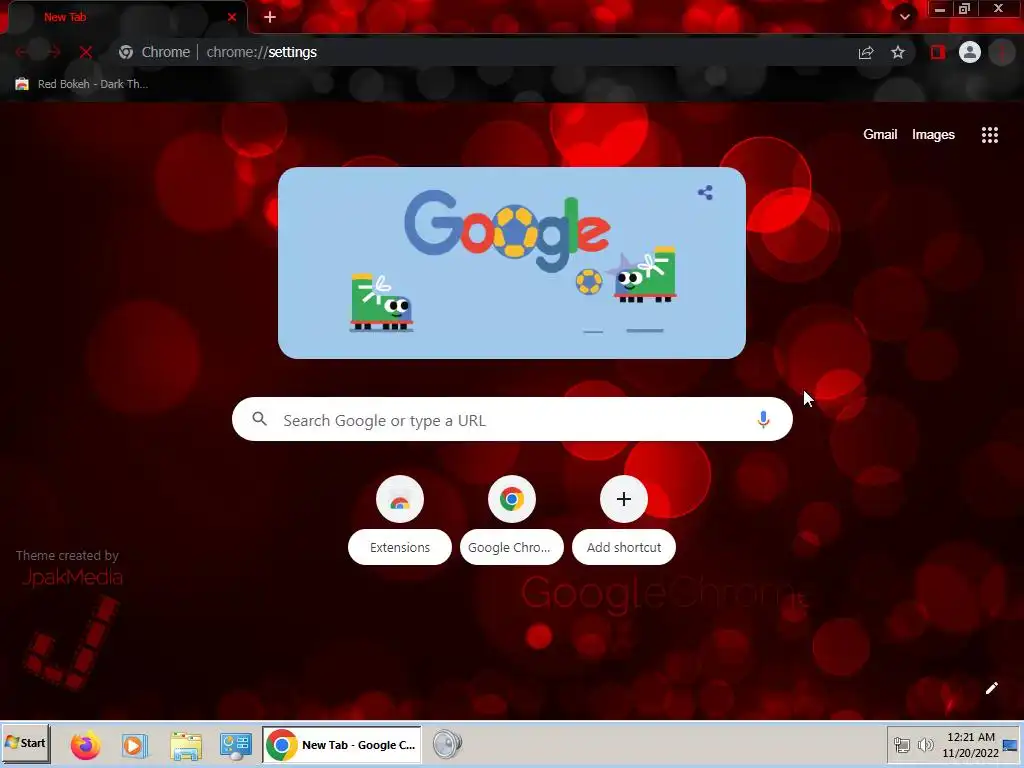Switch to New Tab - Google Chrome taskbar button
Viewport: 1024px width, 768px height.
click(x=342, y=744)
